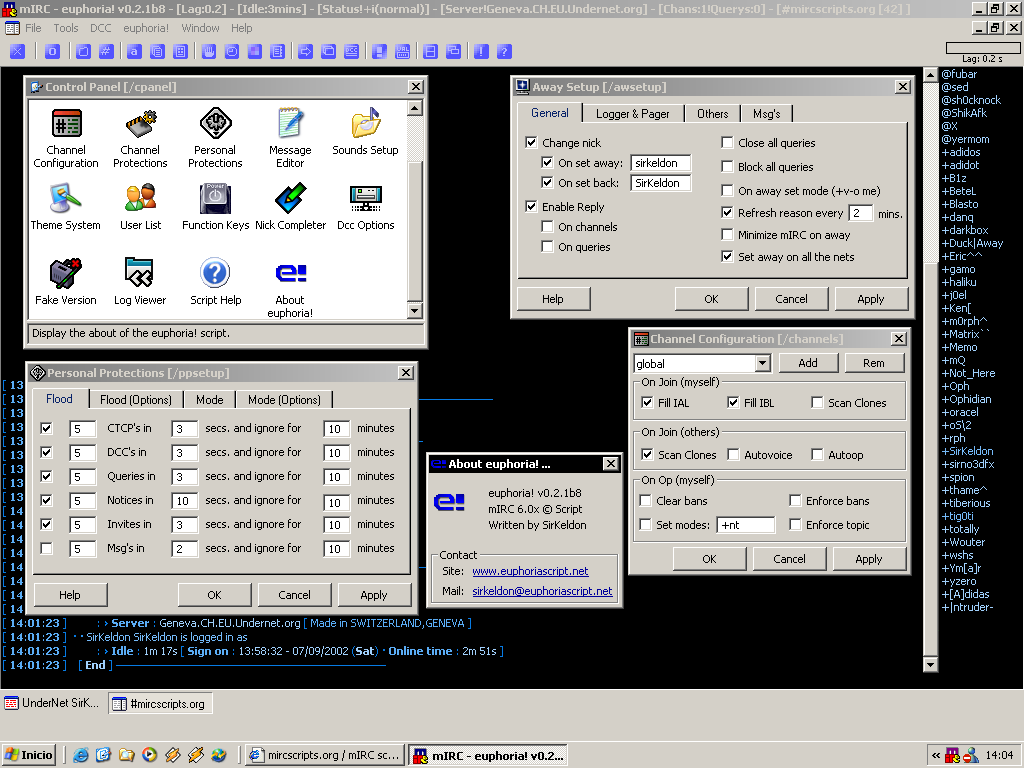Click OK in Channel Configuration

pyautogui.click(x=709, y=559)
